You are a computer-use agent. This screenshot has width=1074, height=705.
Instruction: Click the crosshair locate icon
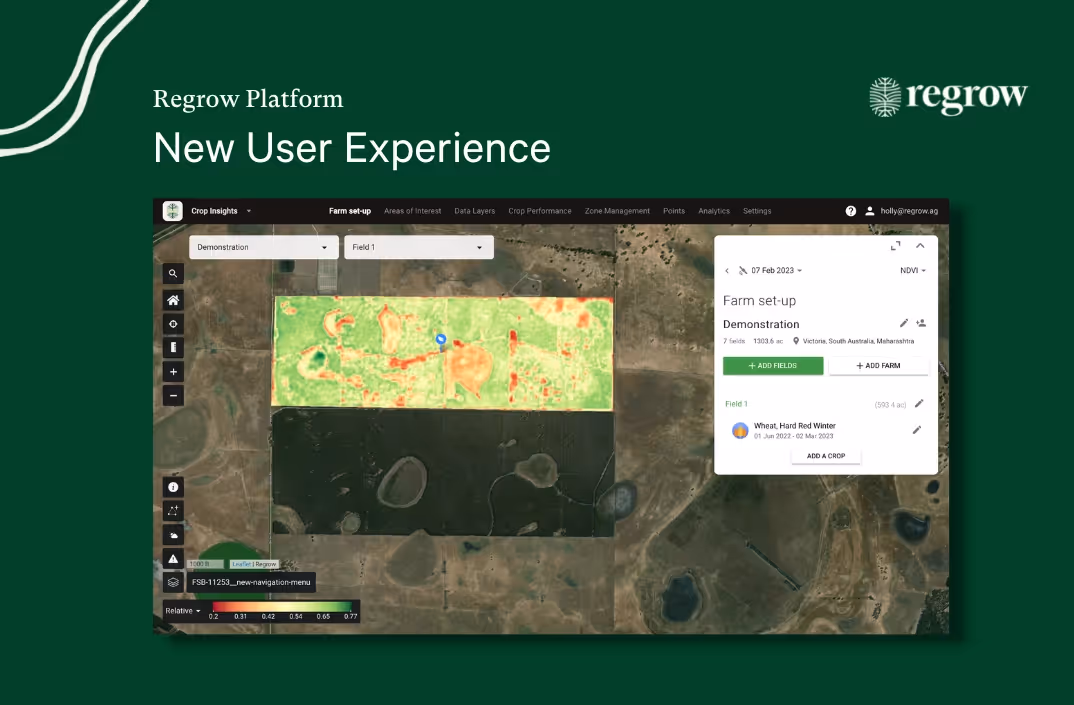tap(173, 324)
